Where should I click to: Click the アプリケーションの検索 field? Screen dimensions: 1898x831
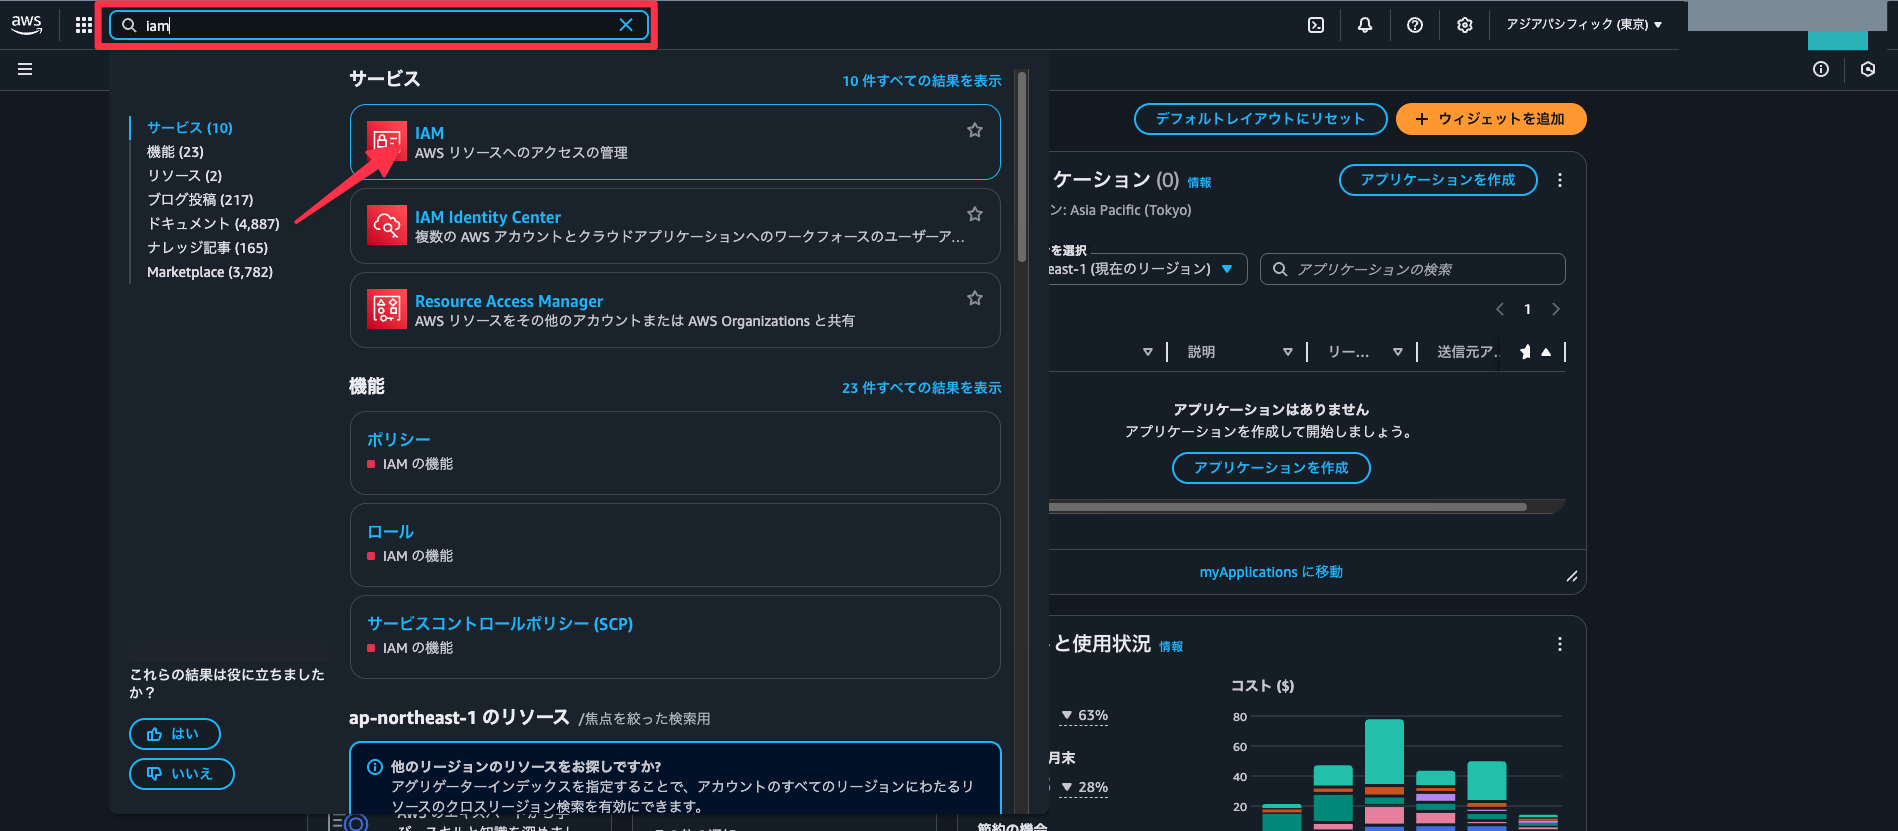[x=1413, y=269]
